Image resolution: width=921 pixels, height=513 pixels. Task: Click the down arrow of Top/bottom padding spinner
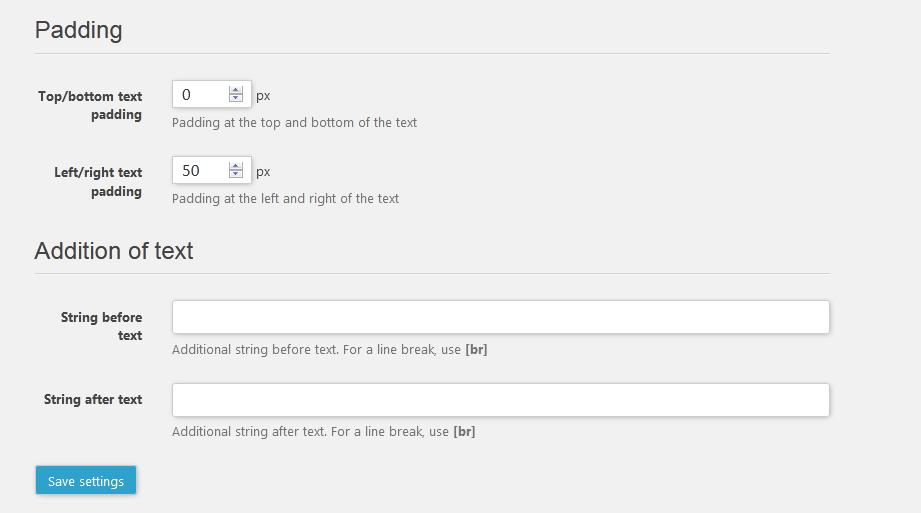236,99
